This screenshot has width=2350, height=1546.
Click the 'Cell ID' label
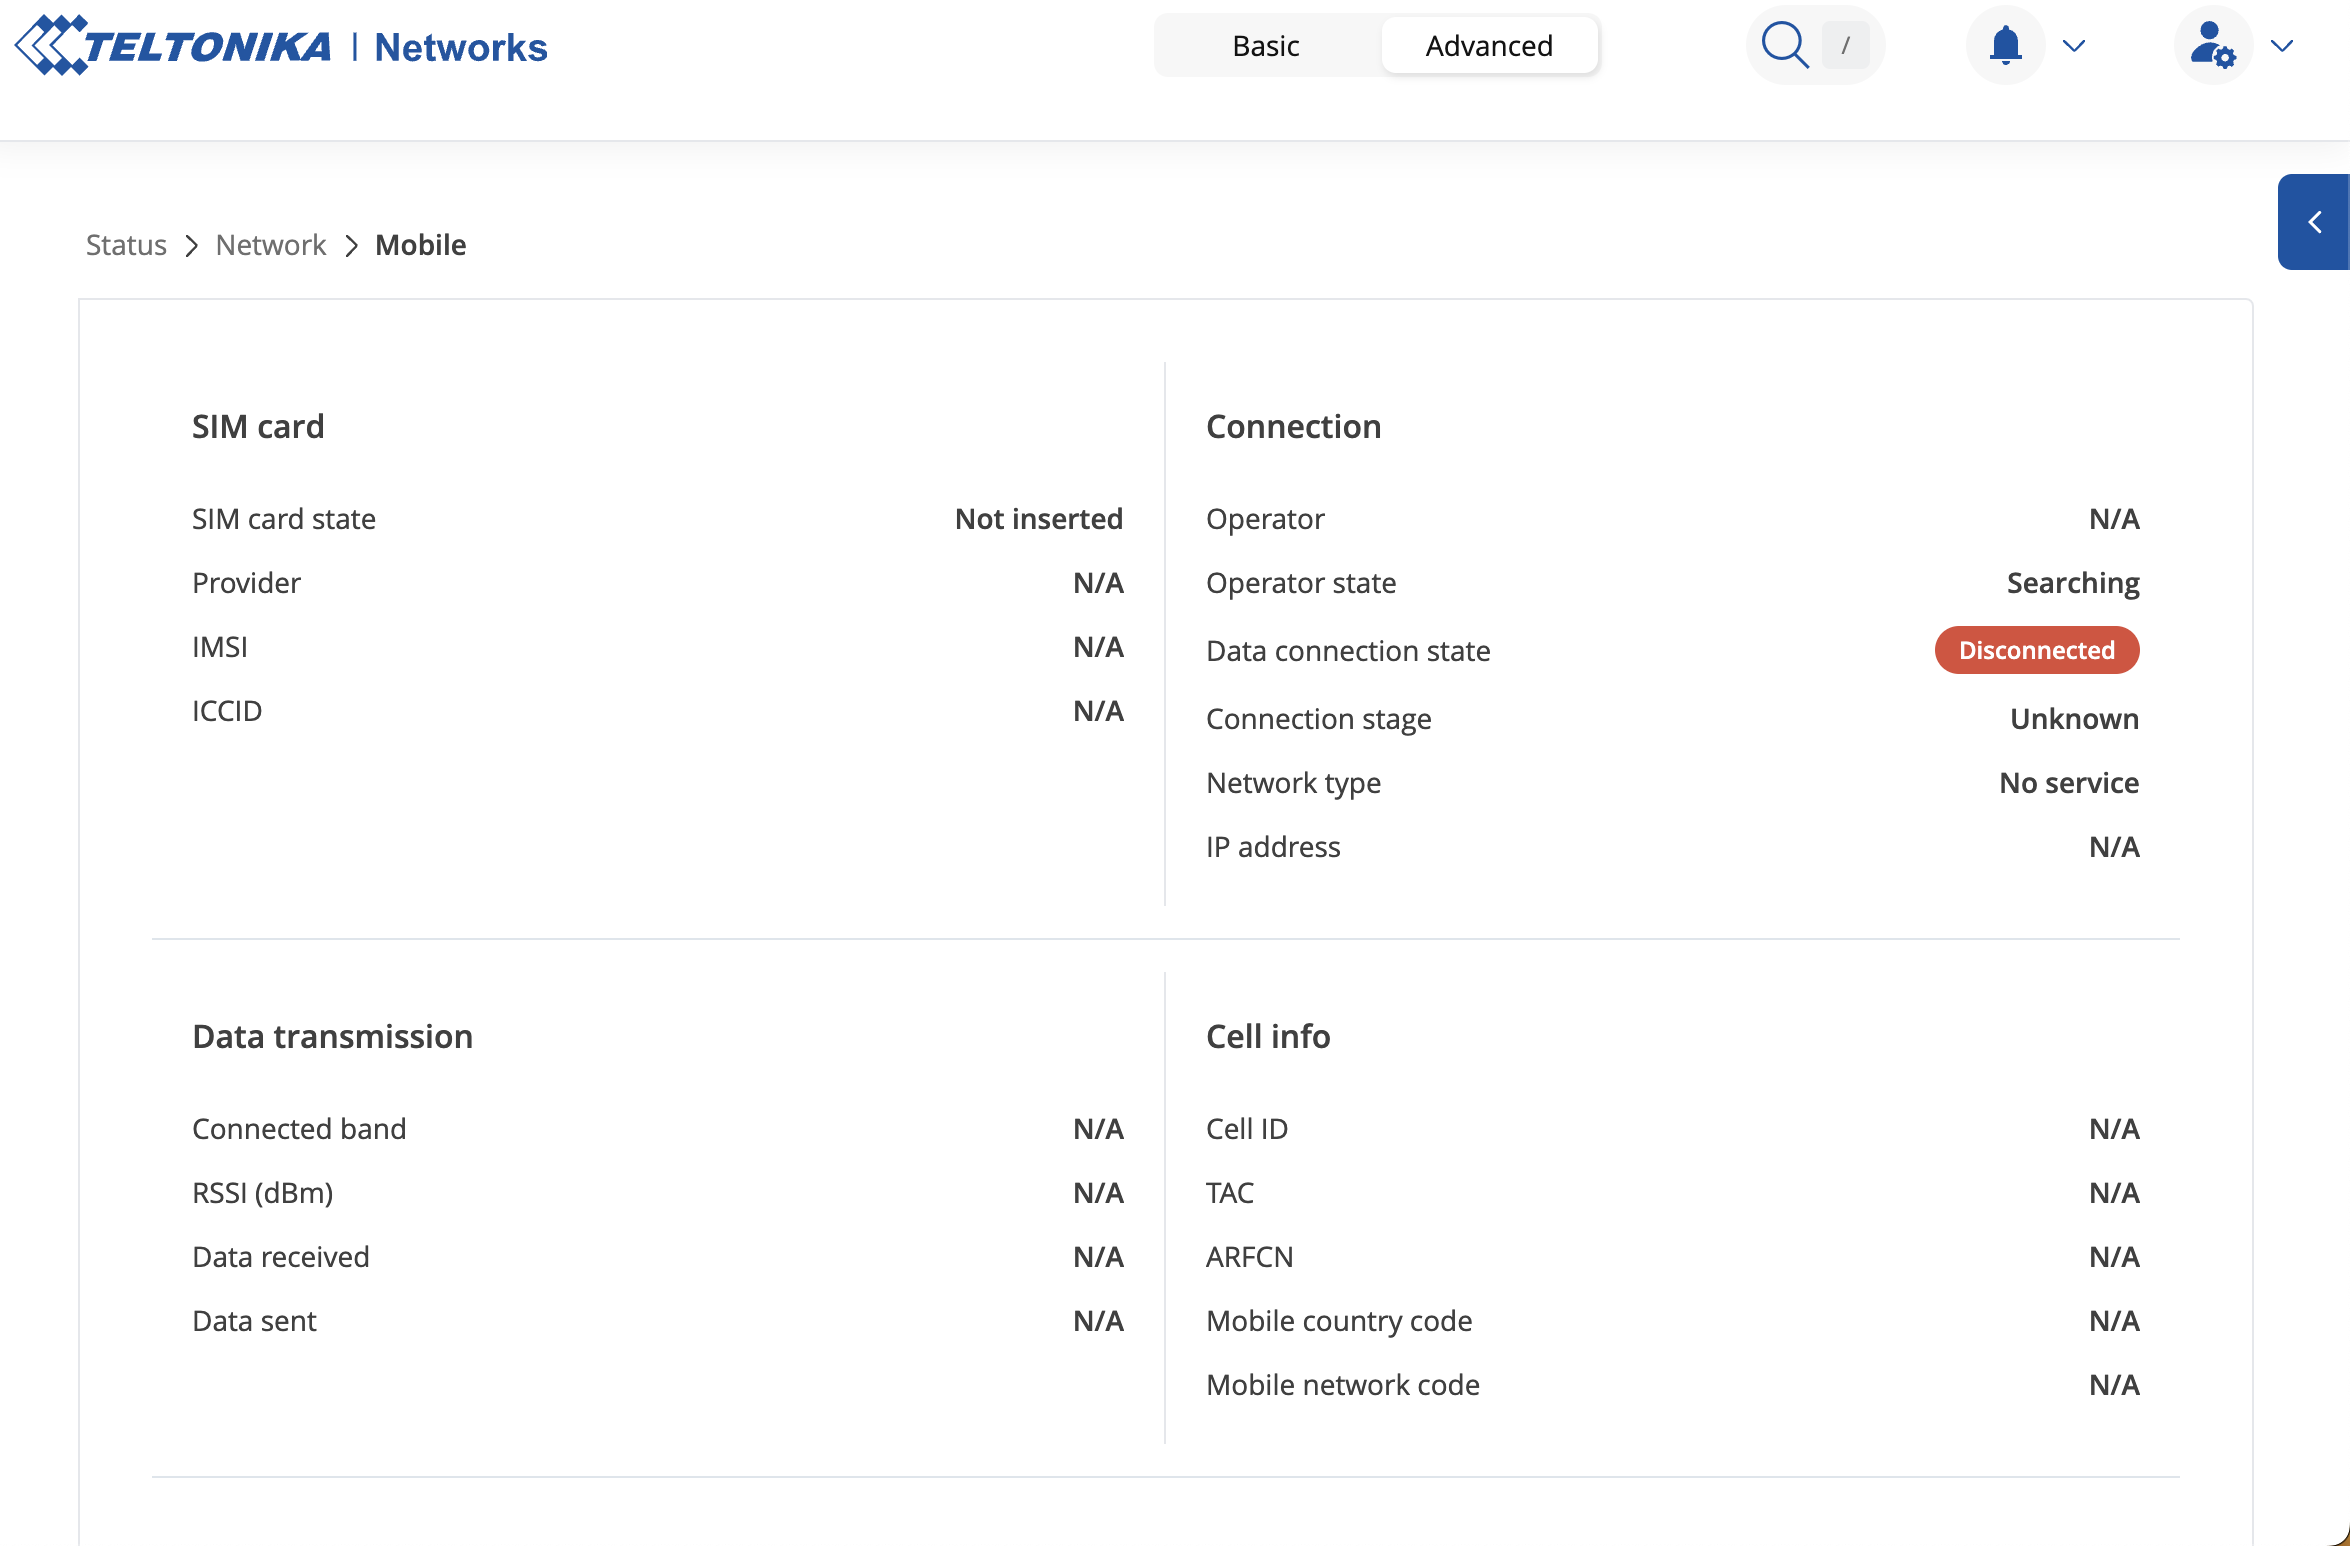1247,1129
